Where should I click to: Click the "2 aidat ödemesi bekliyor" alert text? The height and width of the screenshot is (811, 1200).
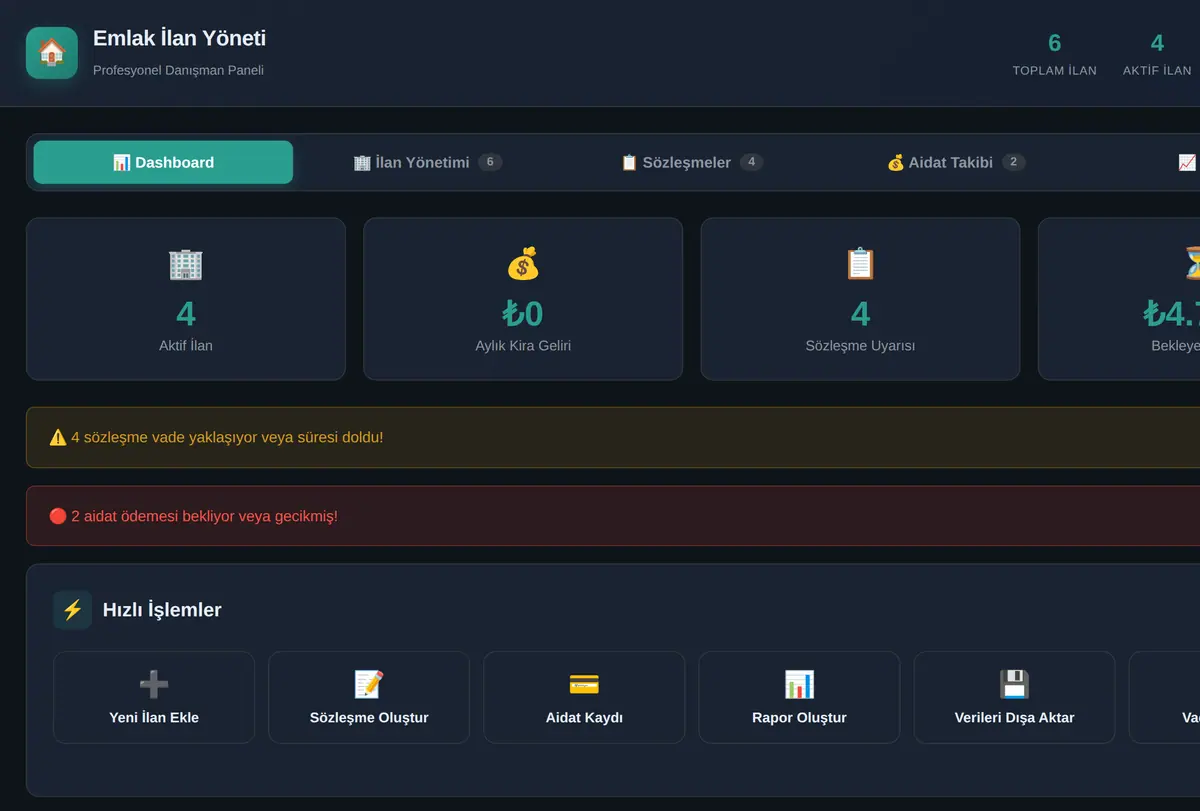tap(204, 517)
